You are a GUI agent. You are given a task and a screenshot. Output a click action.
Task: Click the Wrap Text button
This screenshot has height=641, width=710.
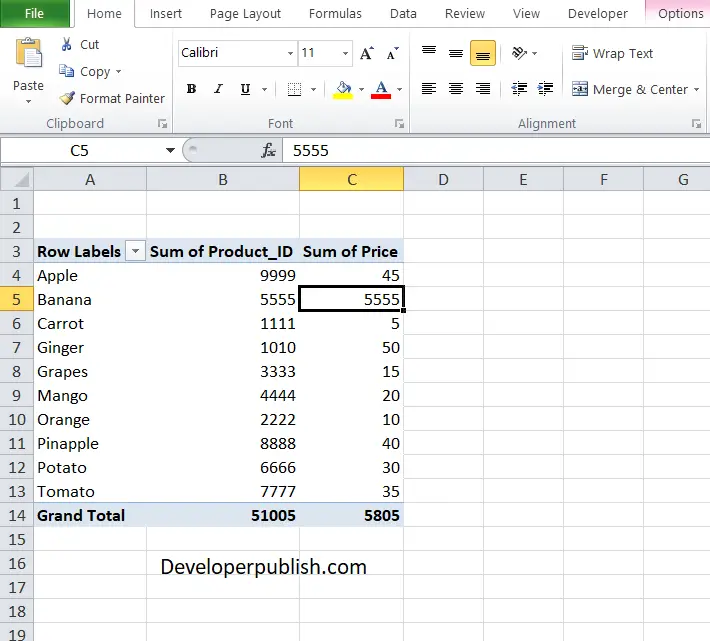tap(612, 53)
